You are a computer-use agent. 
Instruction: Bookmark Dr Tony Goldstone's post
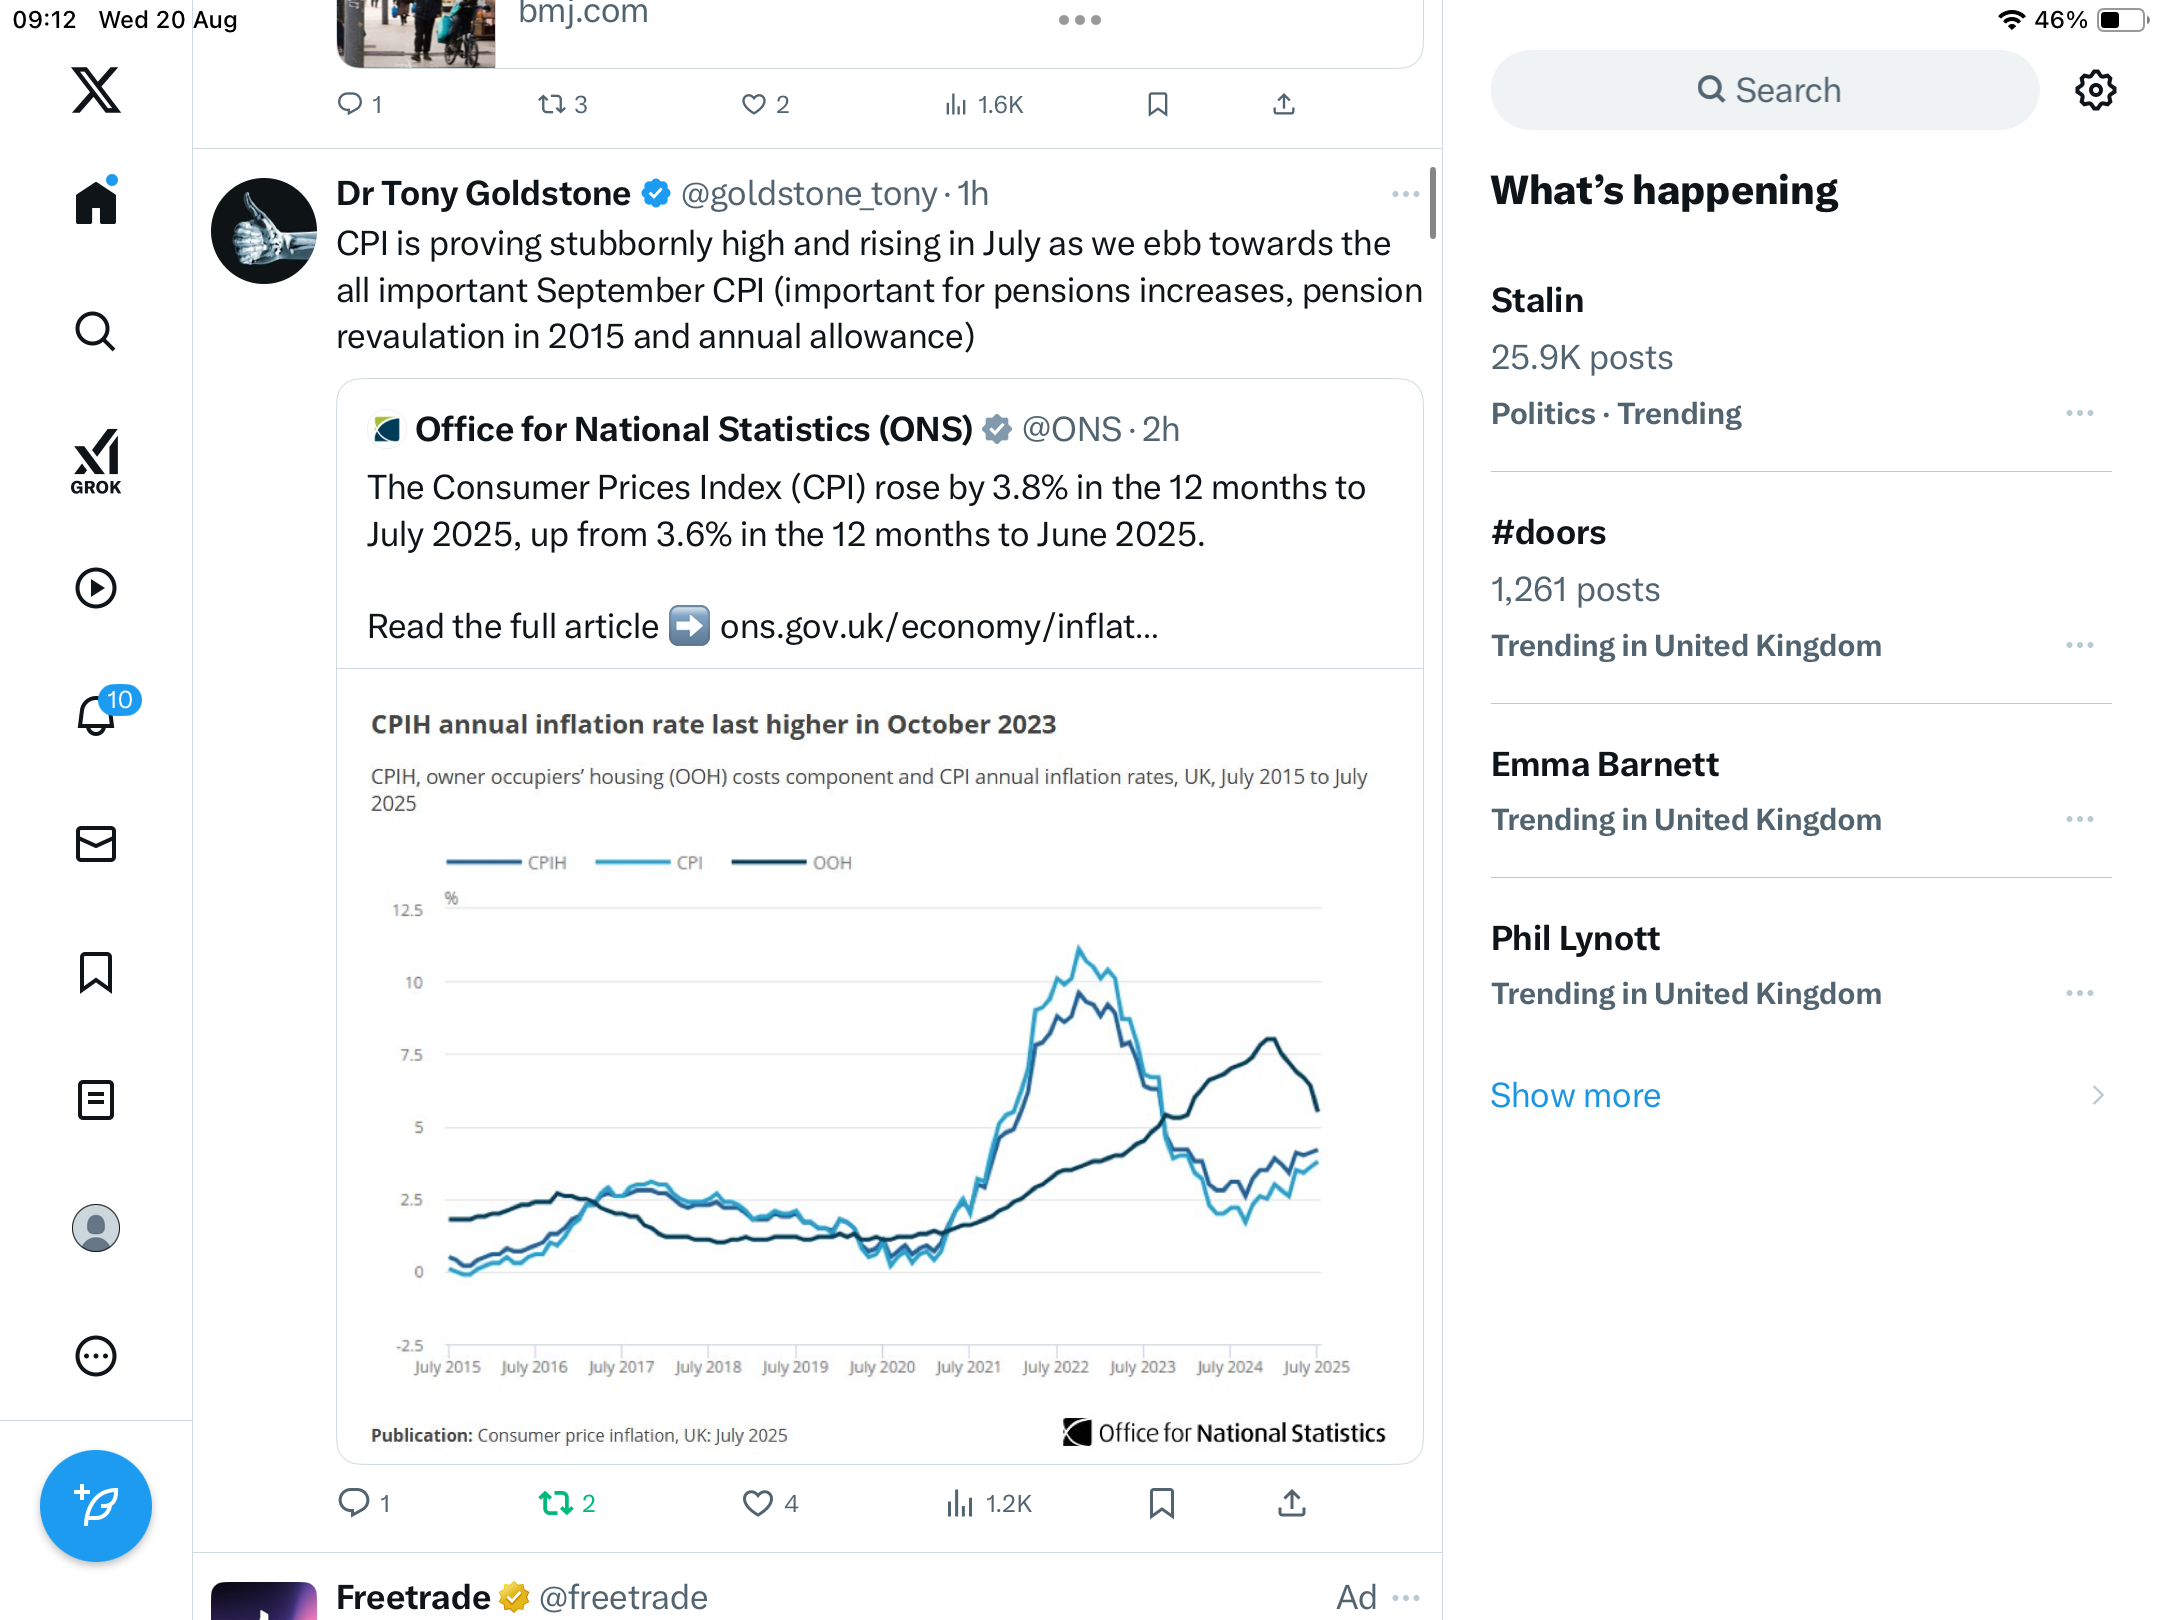1161,1503
